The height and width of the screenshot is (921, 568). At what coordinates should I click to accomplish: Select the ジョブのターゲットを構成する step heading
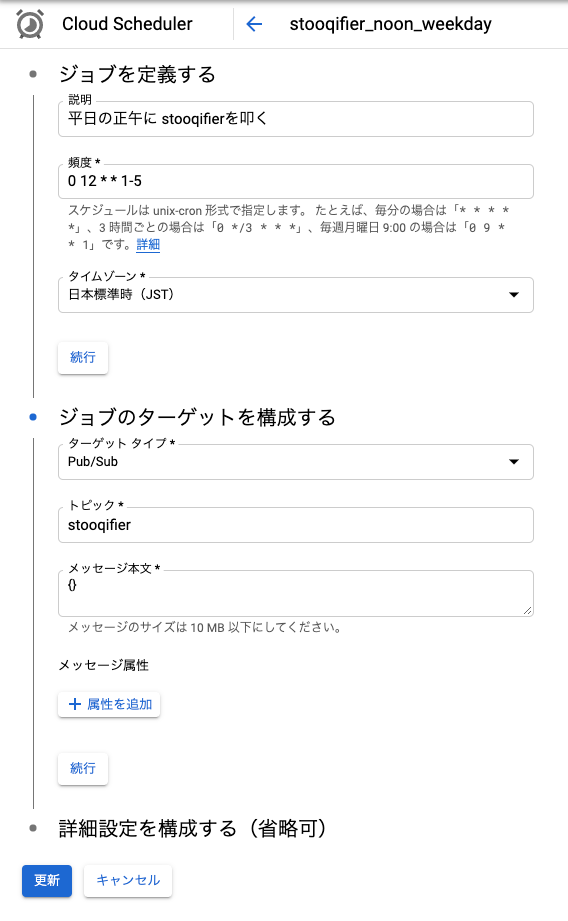point(197,417)
